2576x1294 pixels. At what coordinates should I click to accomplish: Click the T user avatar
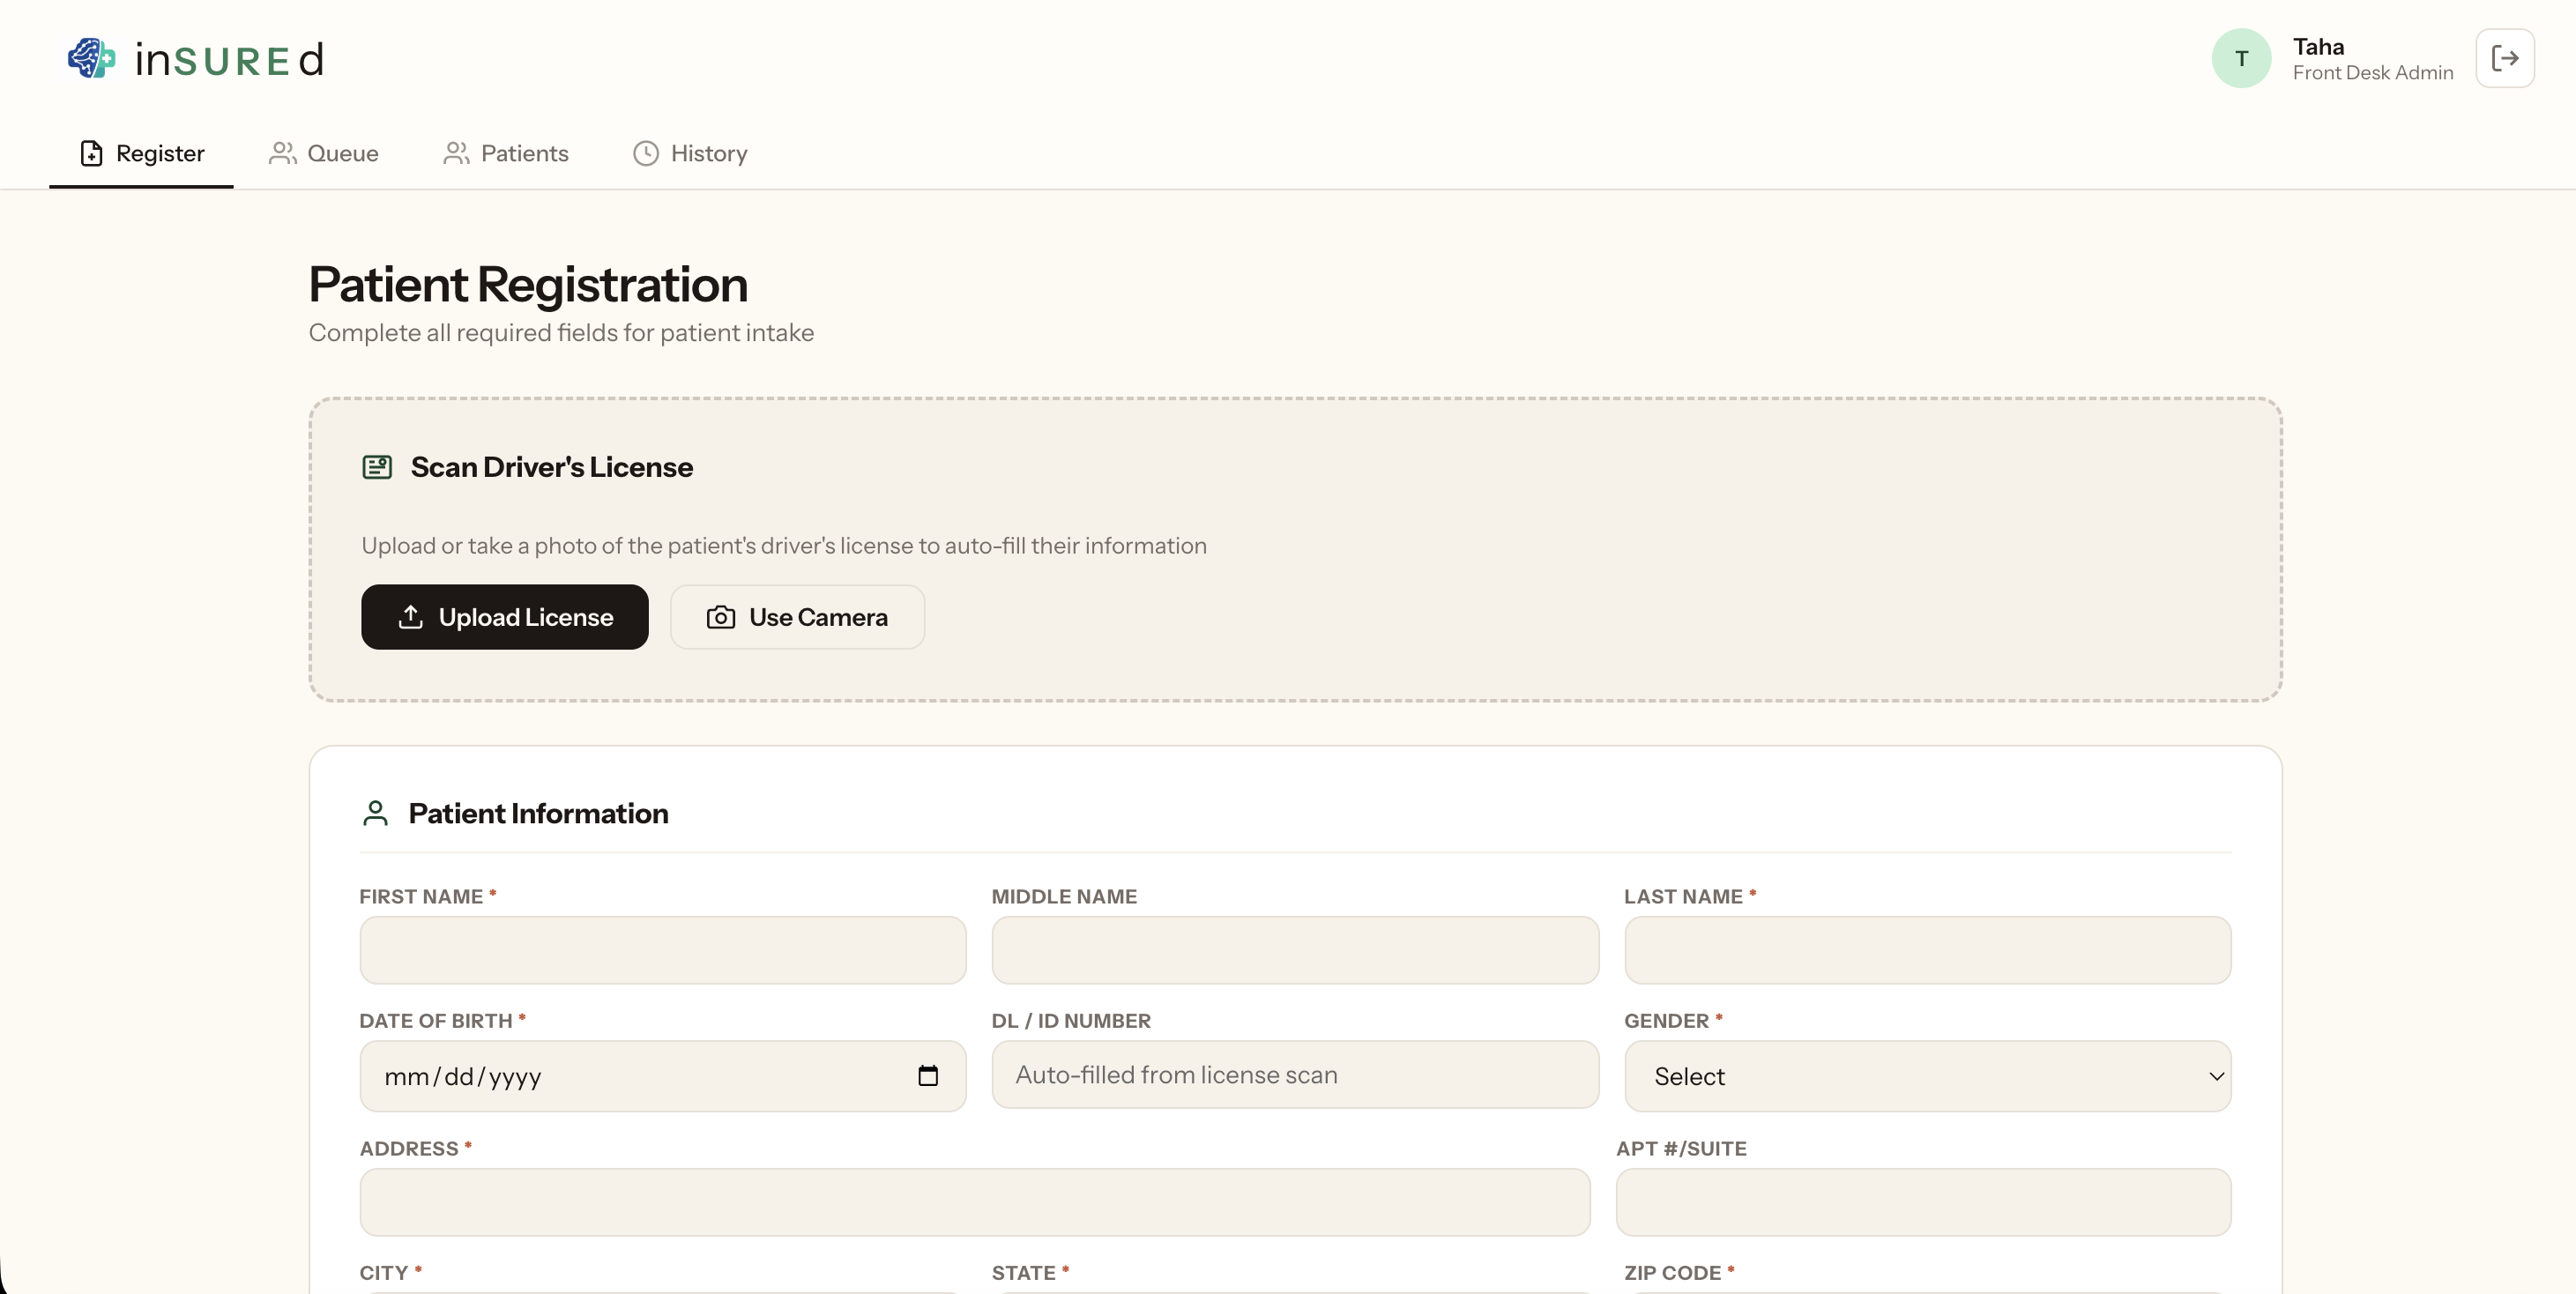tap(2241, 58)
